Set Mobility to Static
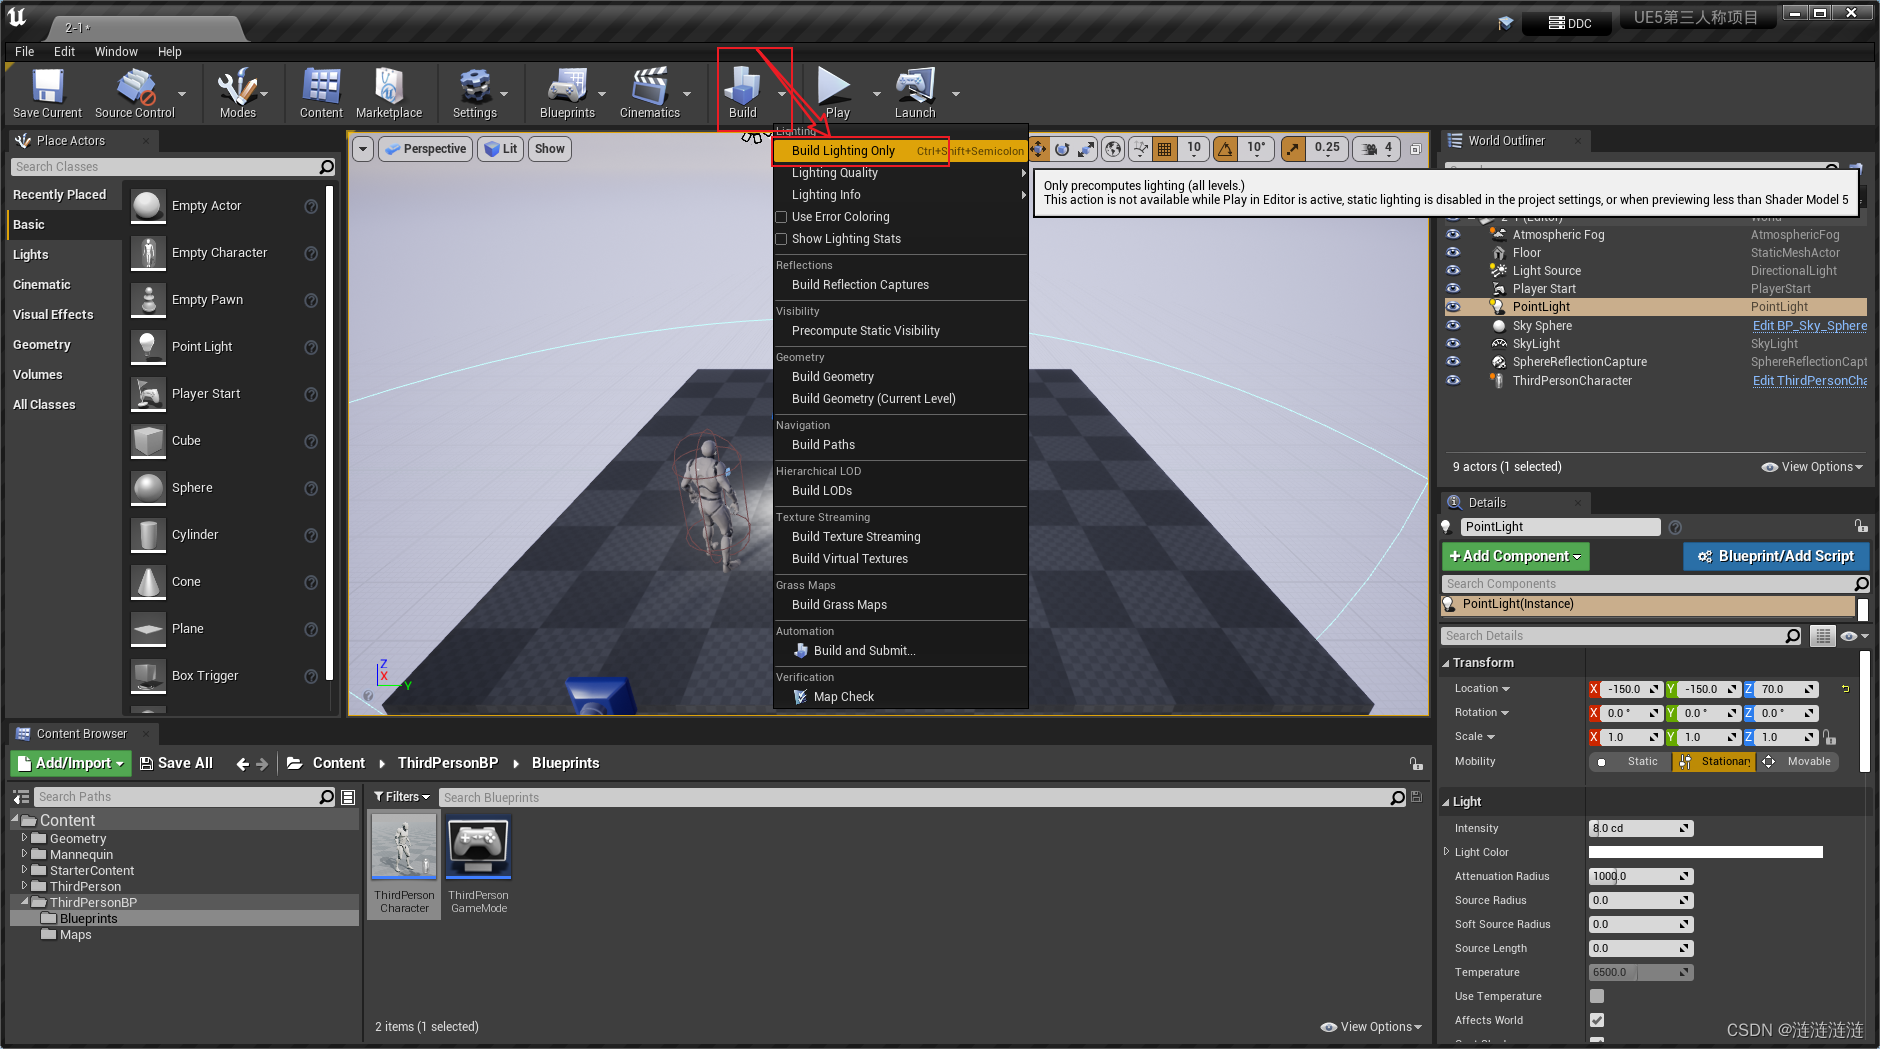Viewport: 1880px width, 1049px height. (x=1631, y=762)
